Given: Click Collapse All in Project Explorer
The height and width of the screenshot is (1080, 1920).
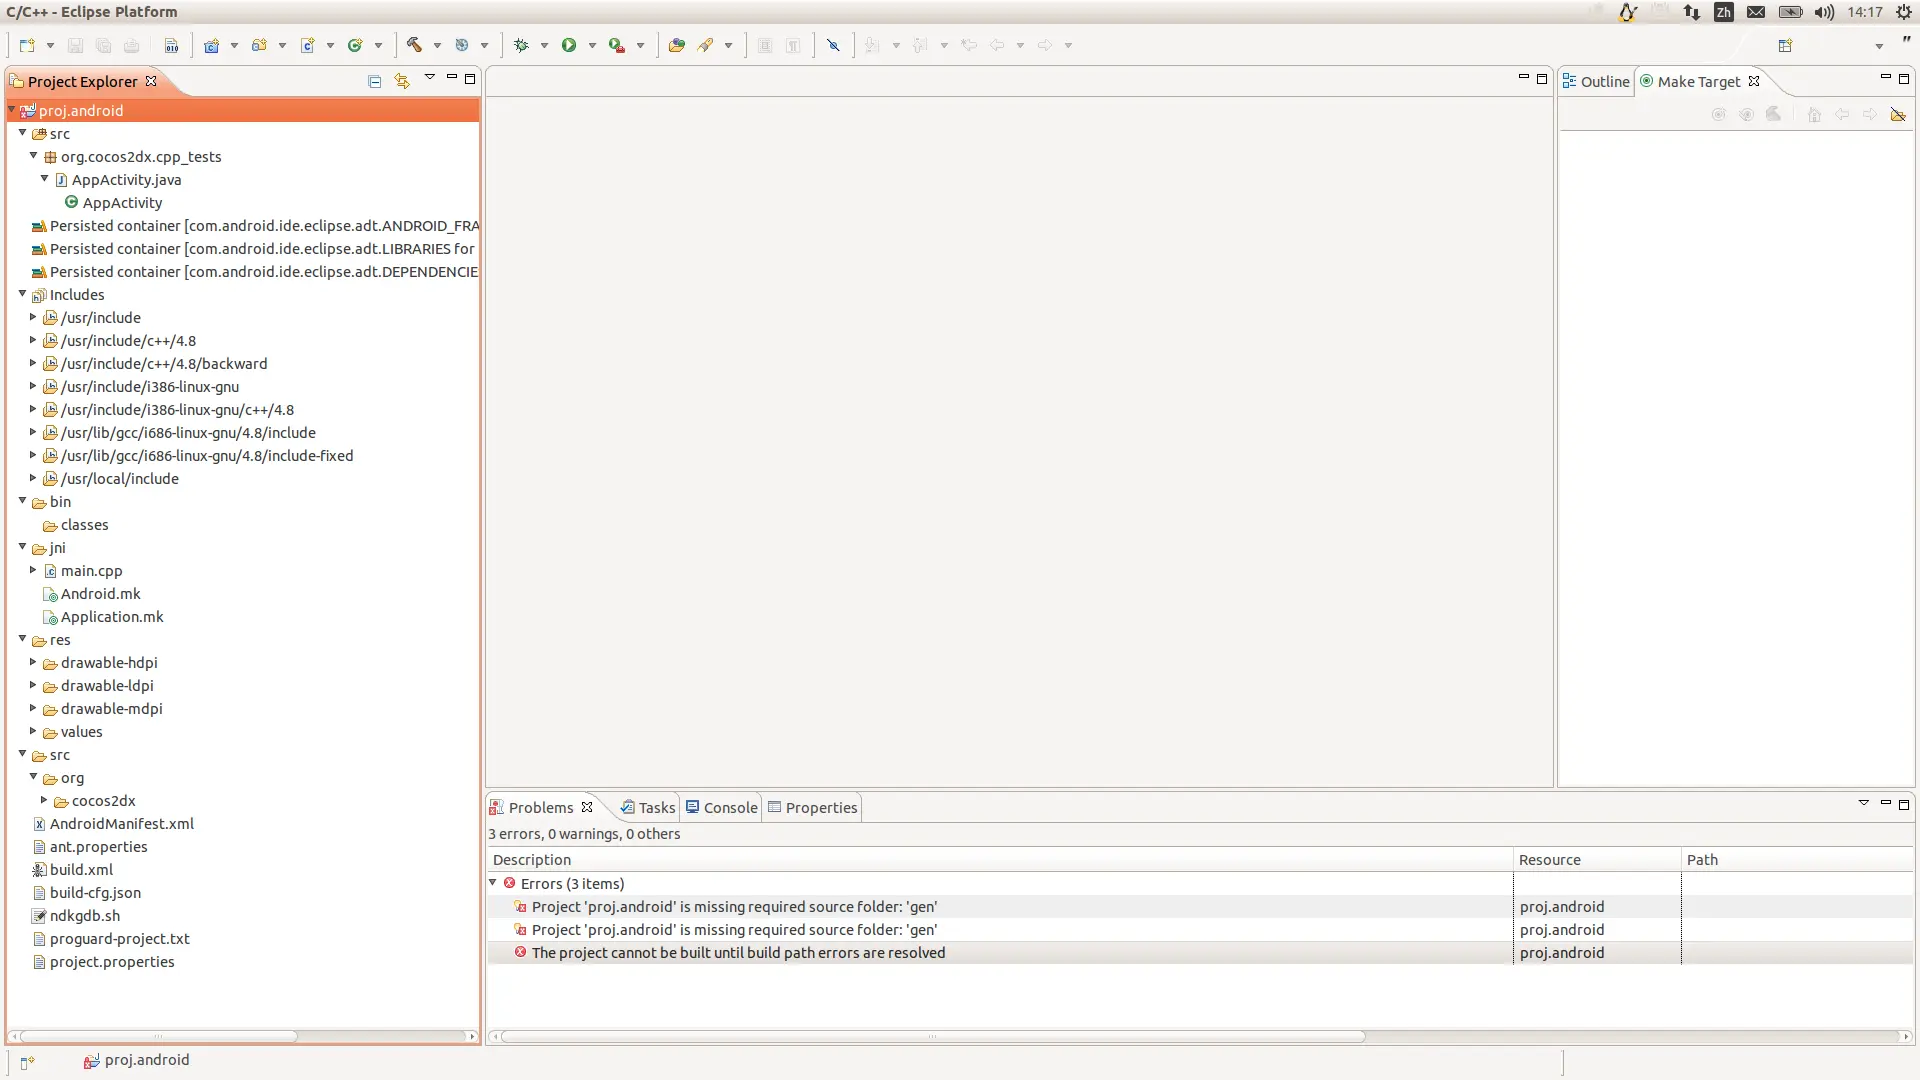Looking at the screenshot, I should (375, 82).
